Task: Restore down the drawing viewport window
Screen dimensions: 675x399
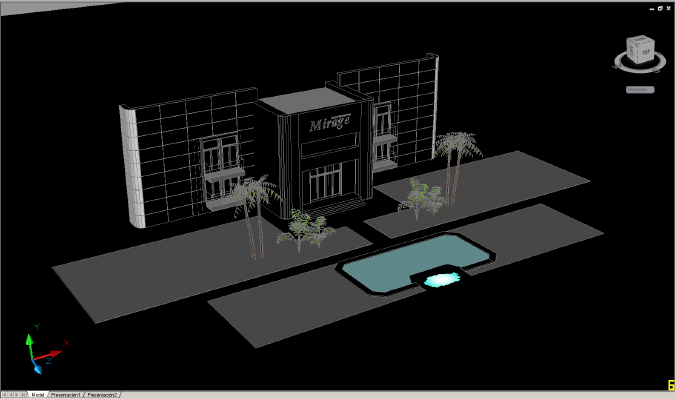Action: 660,8
